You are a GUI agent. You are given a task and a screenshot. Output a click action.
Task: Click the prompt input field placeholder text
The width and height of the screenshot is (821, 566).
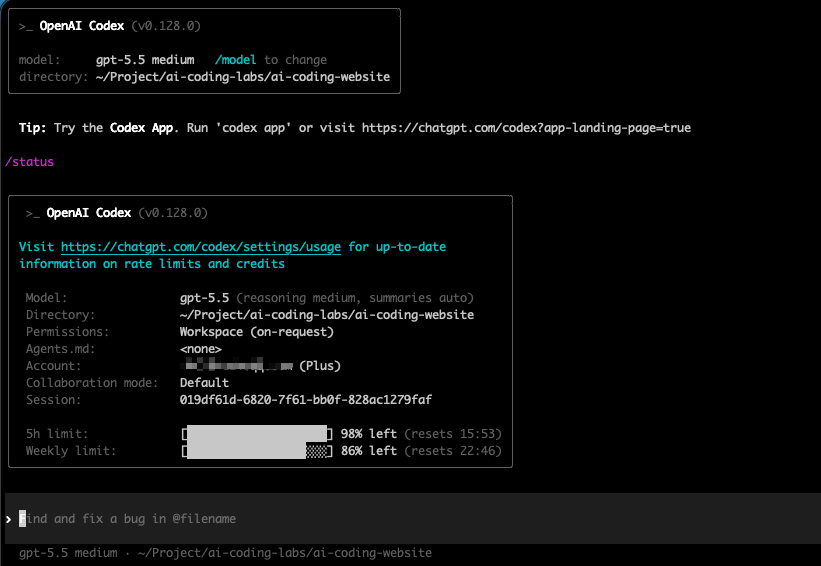[x=127, y=519]
